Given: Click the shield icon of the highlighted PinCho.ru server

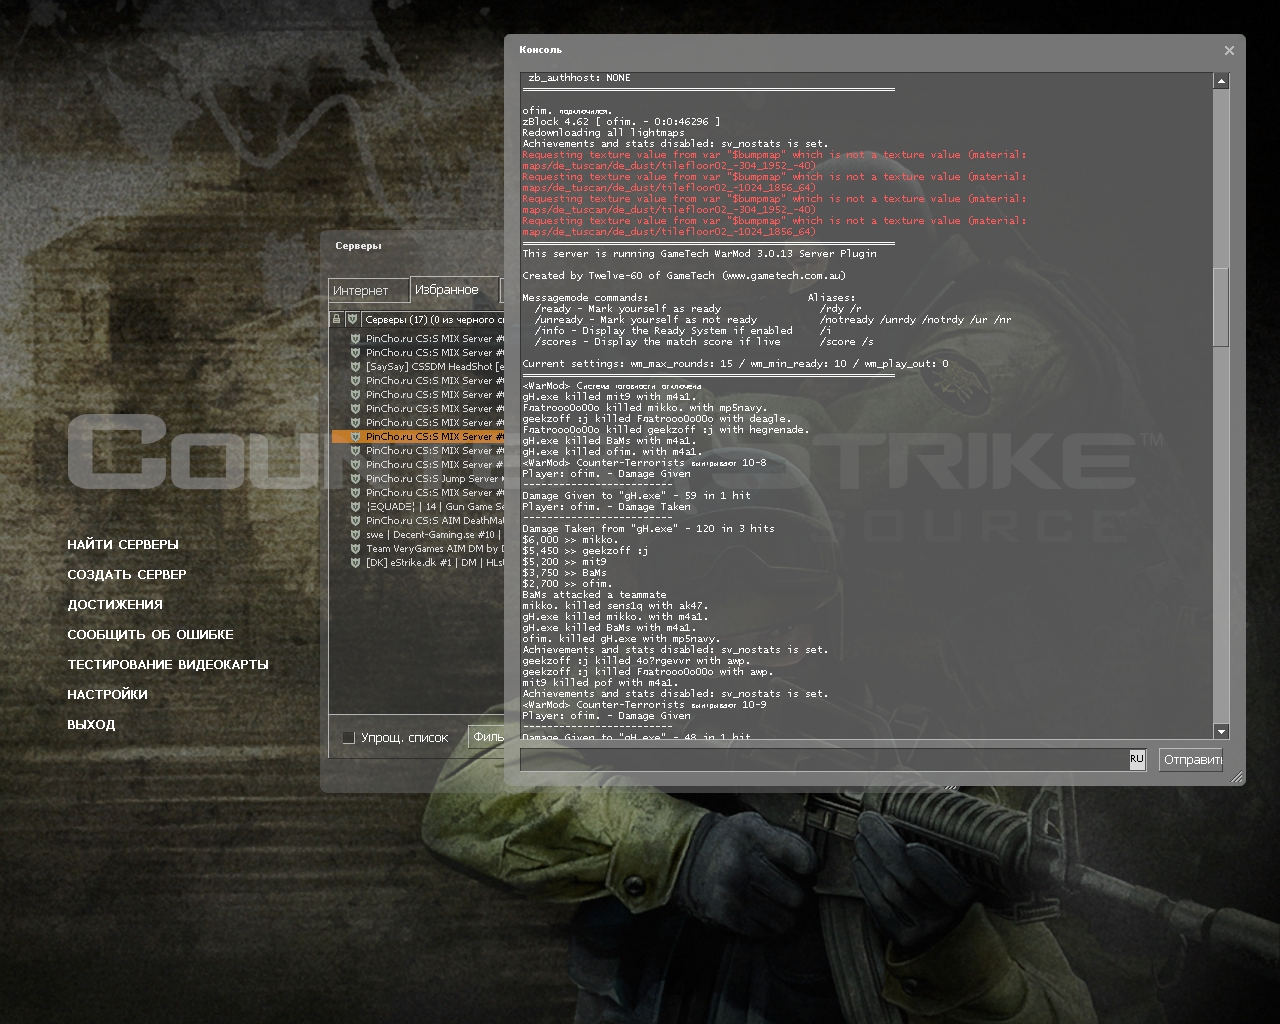Looking at the screenshot, I should click(355, 437).
